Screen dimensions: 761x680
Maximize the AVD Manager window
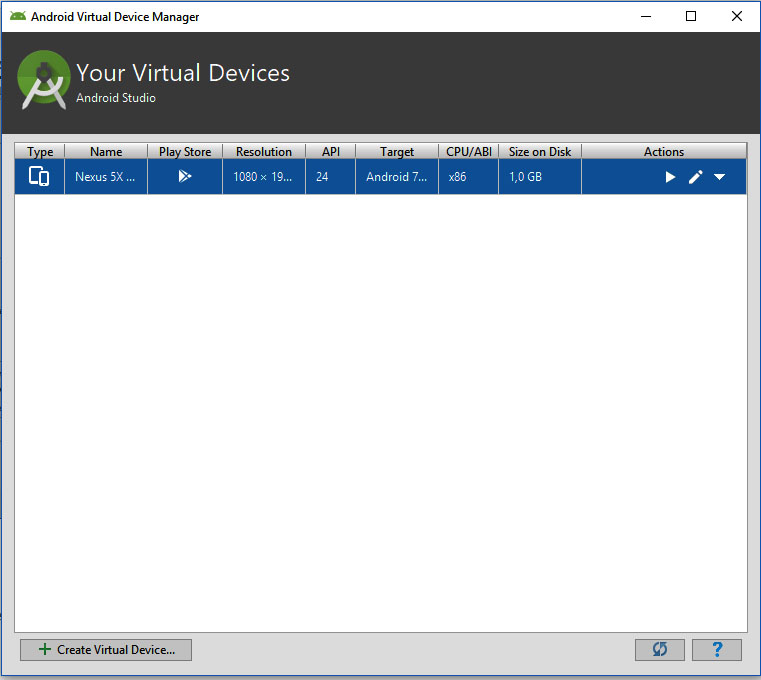691,16
